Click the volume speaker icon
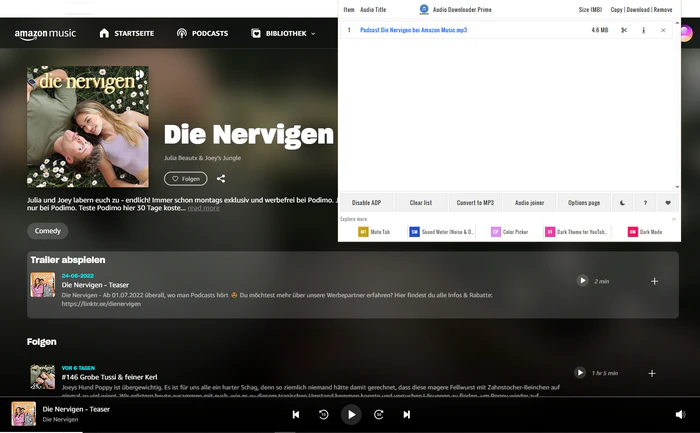This screenshot has width=700, height=433. pos(680,415)
